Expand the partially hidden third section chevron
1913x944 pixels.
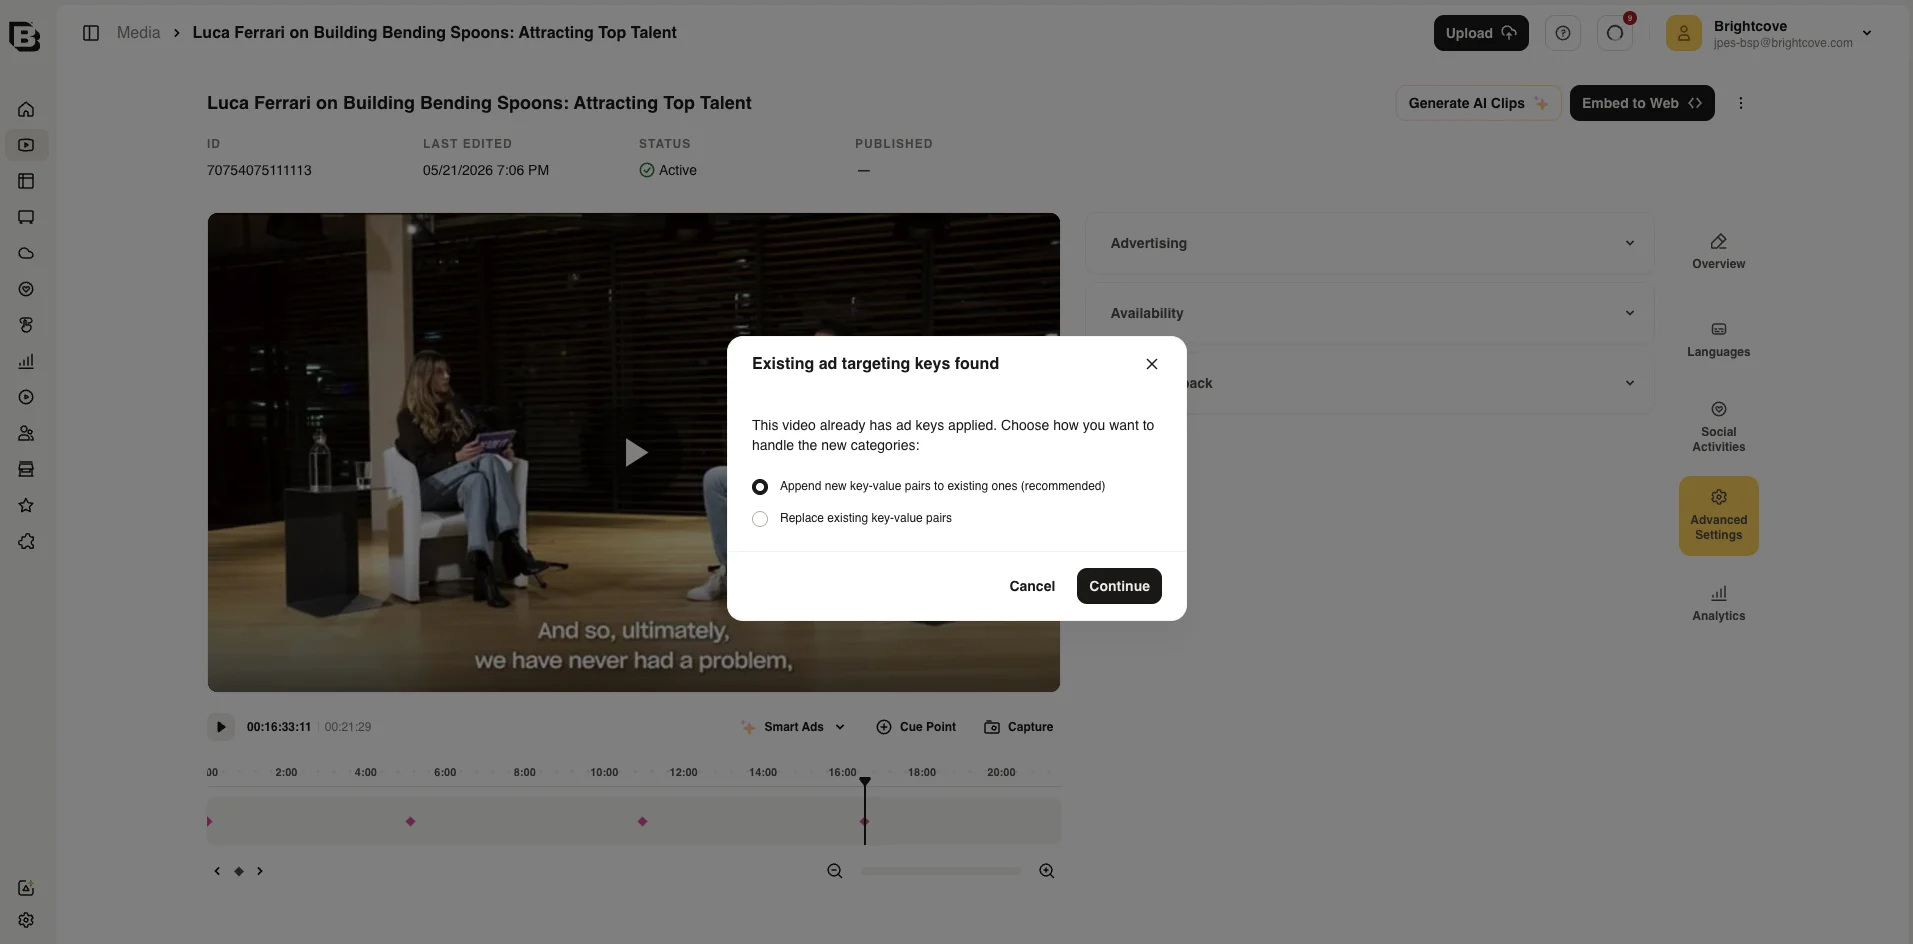pyautogui.click(x=1629, y=383)
